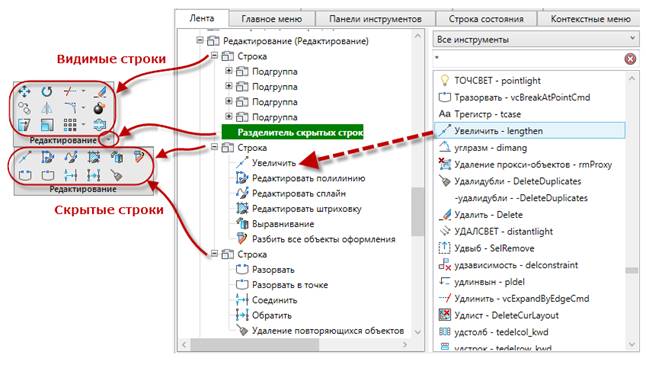
Task: Click the cyan Offset icon beside Array
Action: [x=99, y=124]
